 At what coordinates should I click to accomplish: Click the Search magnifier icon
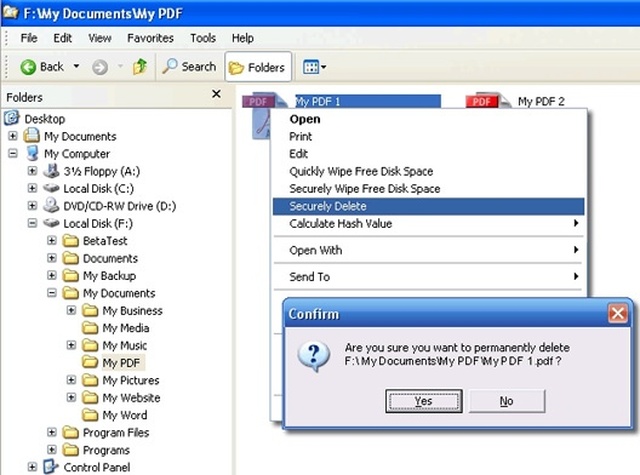[169, 66]
